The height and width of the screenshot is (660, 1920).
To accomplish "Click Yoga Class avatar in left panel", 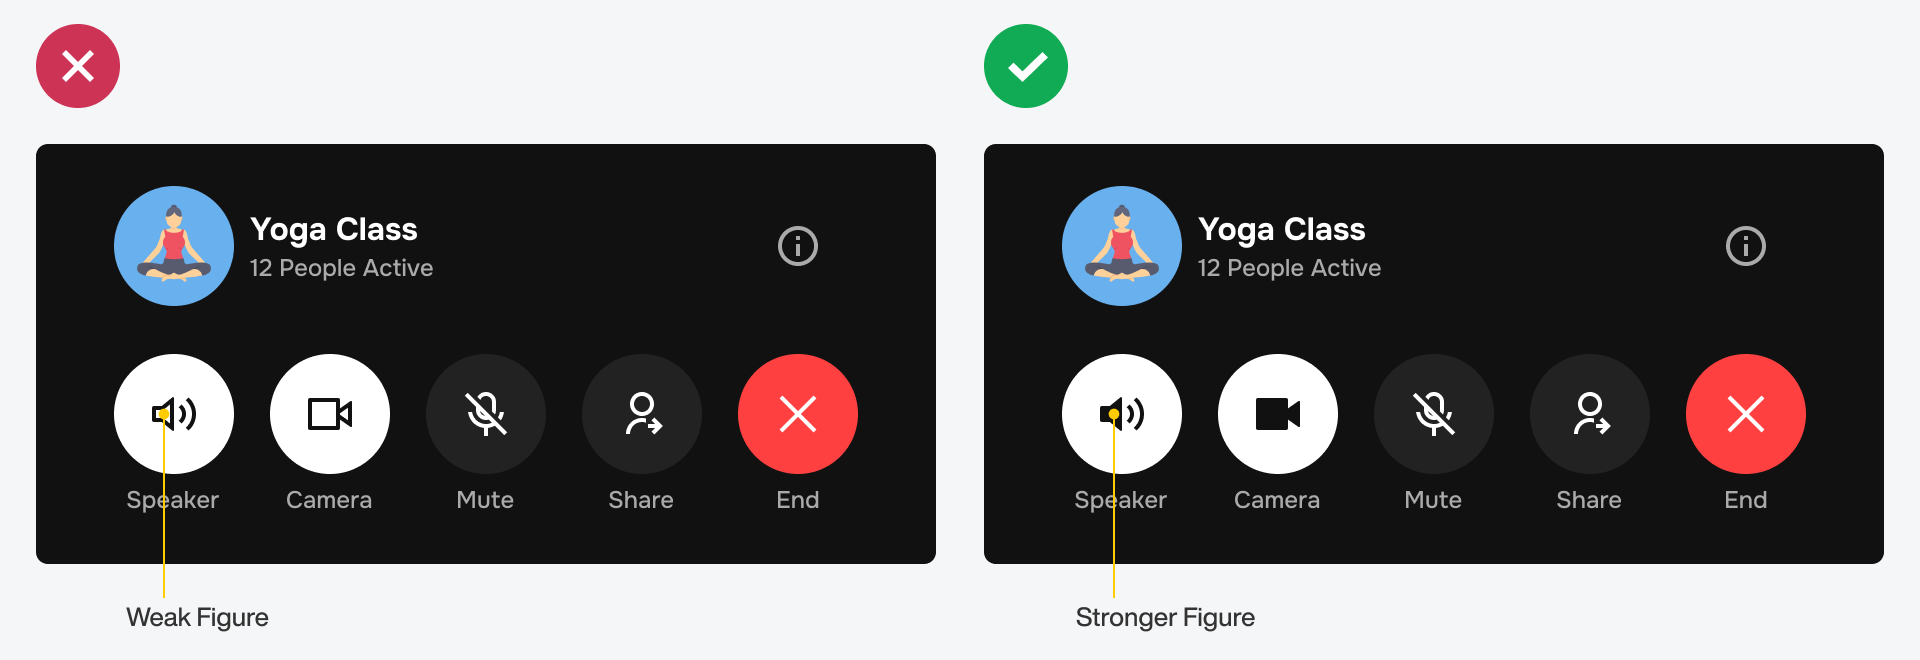I will (x=174, y=246).
